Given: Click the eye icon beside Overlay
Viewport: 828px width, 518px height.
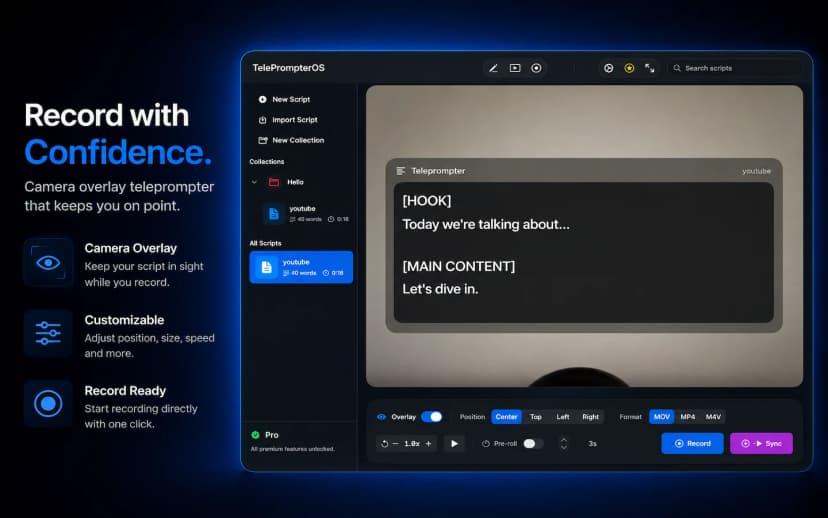Looking at the screenshot, I should pyautogui.click(x=382, y=417).
